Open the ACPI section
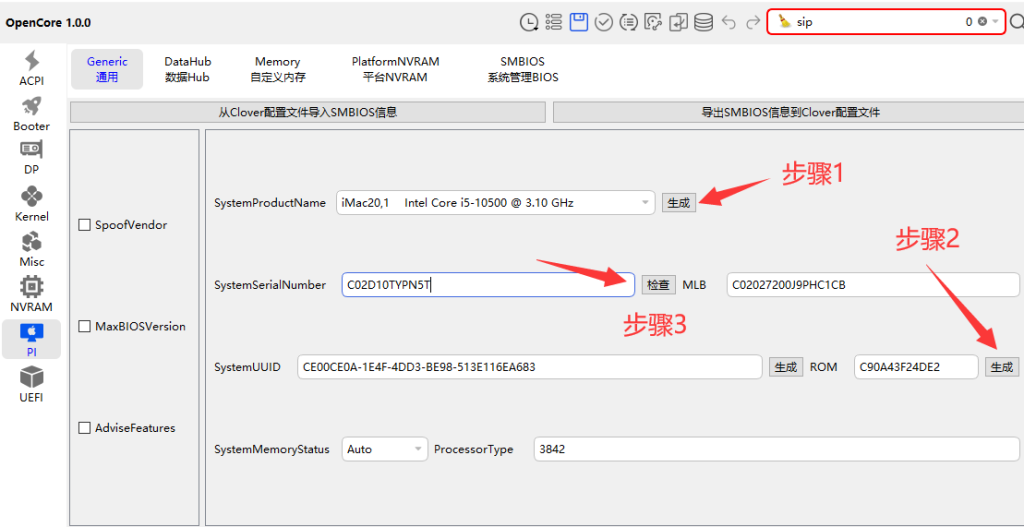 (x=31, y=69)
